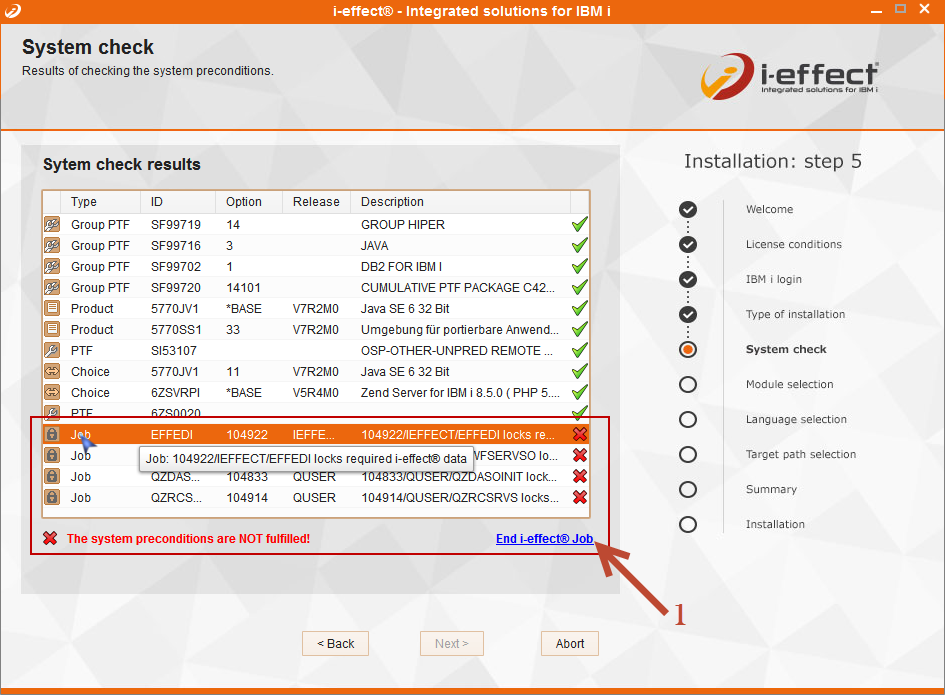Select the Module selection step circle
The image size is (945, 695).
[x=688, y=385]
